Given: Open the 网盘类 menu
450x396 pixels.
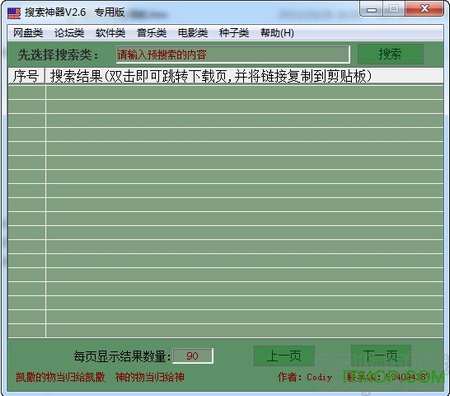Looking at the screenshot, I should [28, 33].
